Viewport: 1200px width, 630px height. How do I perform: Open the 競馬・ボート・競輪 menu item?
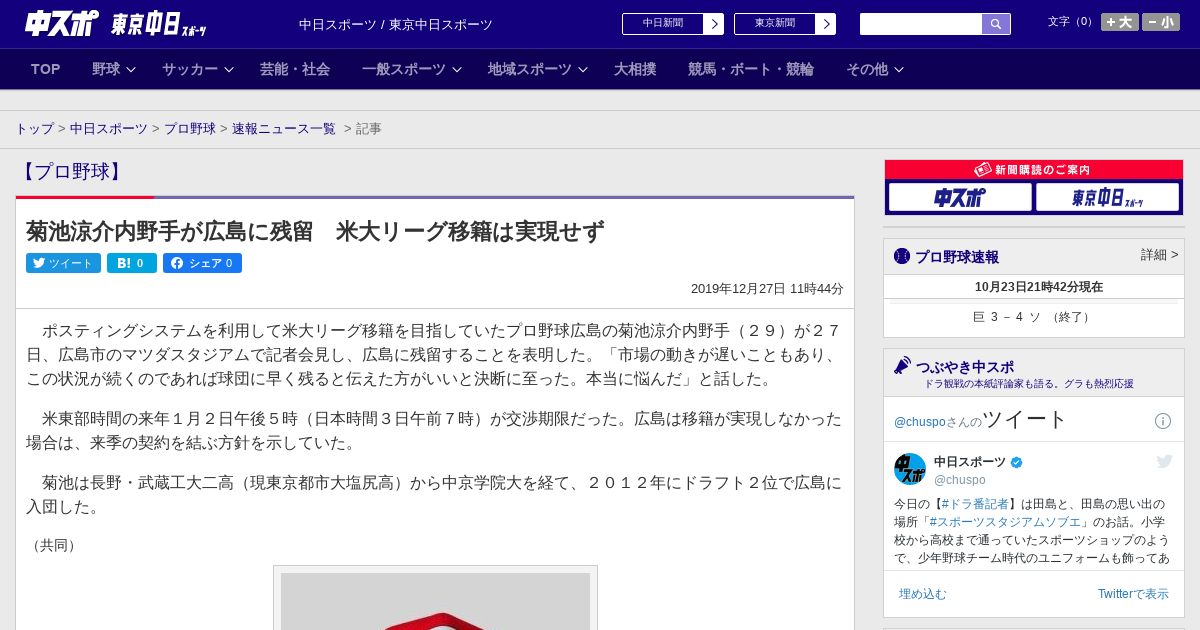(751, 69)
